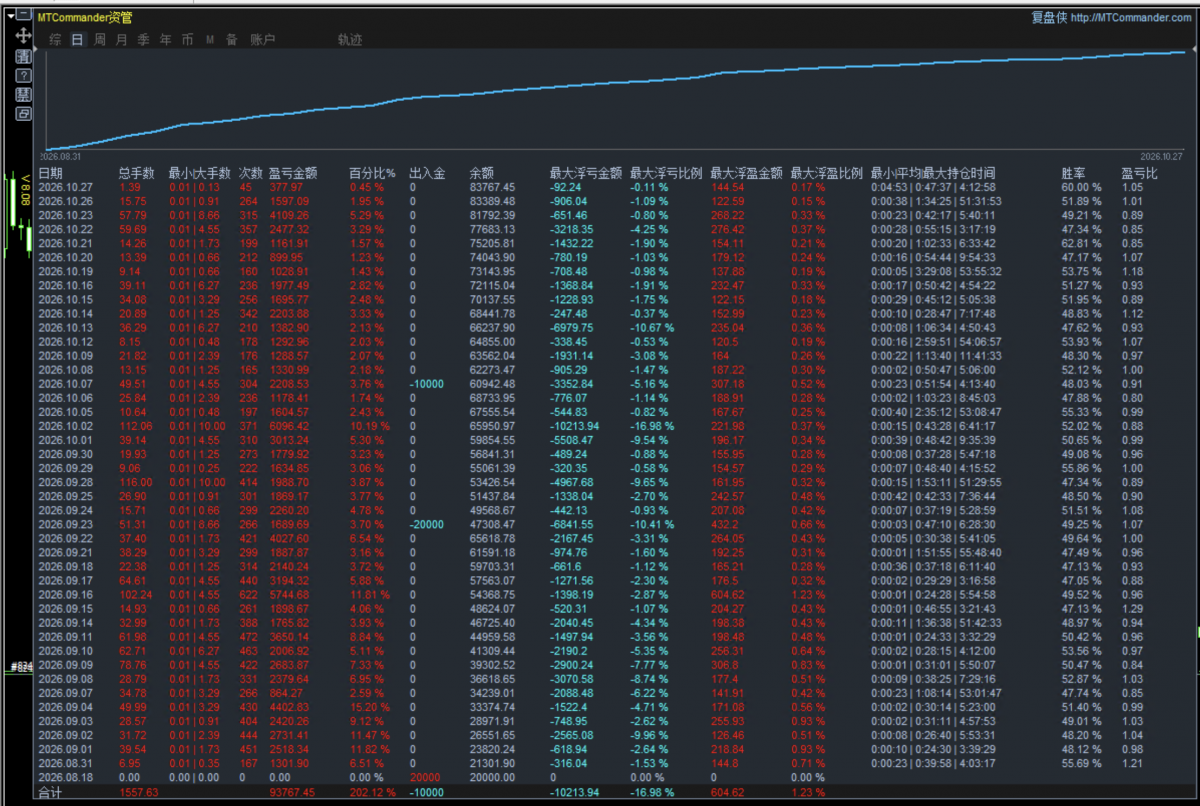Select the 2026.10.13 date row

(65, 327)
